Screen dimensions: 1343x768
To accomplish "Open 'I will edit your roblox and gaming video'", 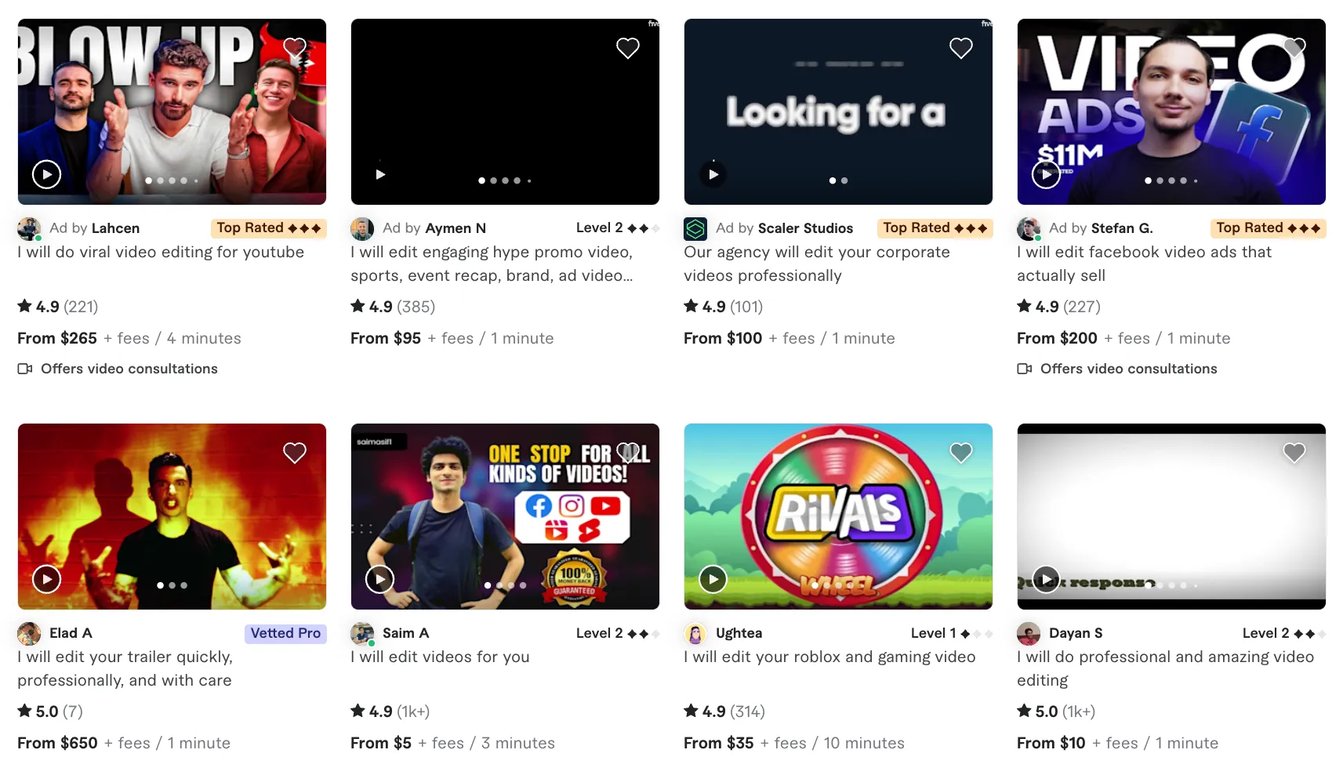I will click(830, 657).
